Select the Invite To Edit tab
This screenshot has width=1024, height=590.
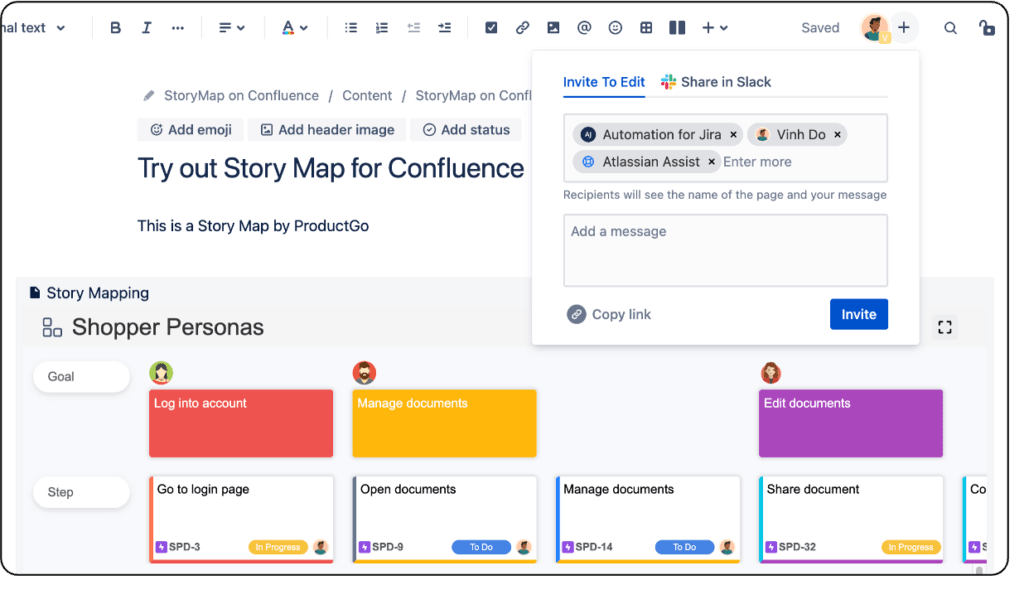point(604,82)
